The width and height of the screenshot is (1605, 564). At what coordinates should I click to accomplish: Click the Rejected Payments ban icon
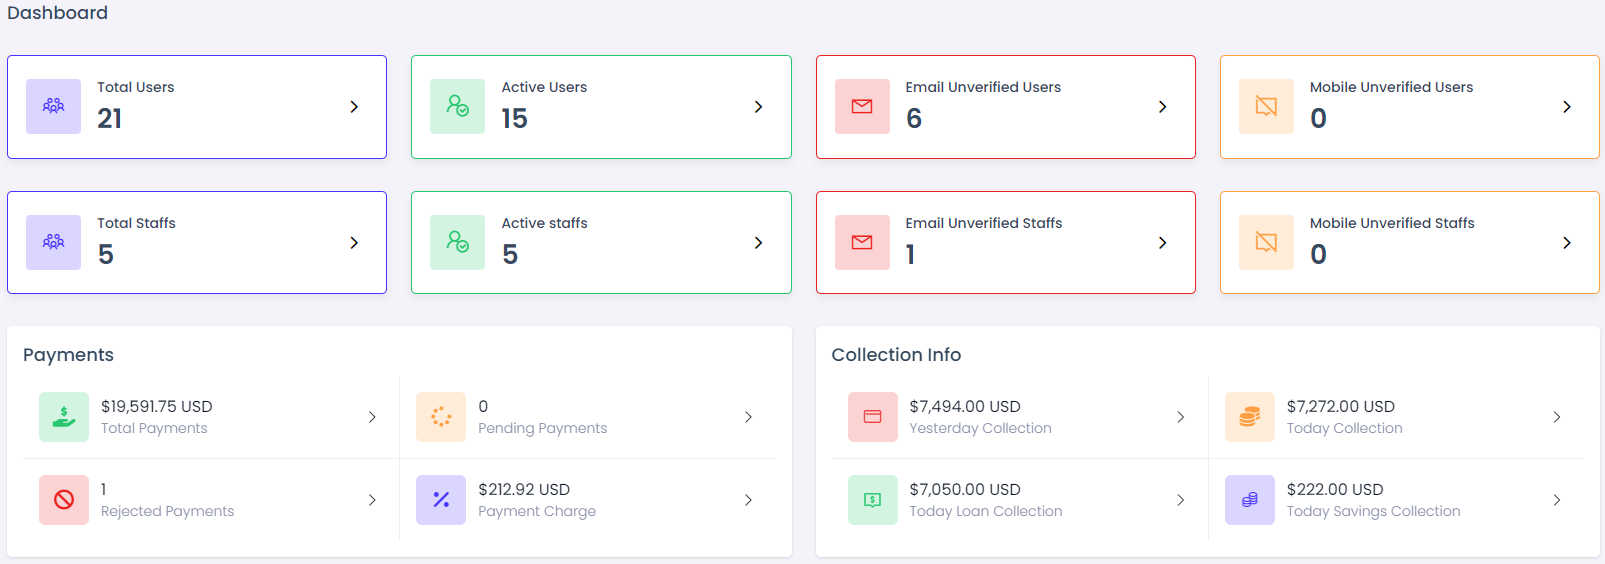pyautogui.click(x=64, y=500)
